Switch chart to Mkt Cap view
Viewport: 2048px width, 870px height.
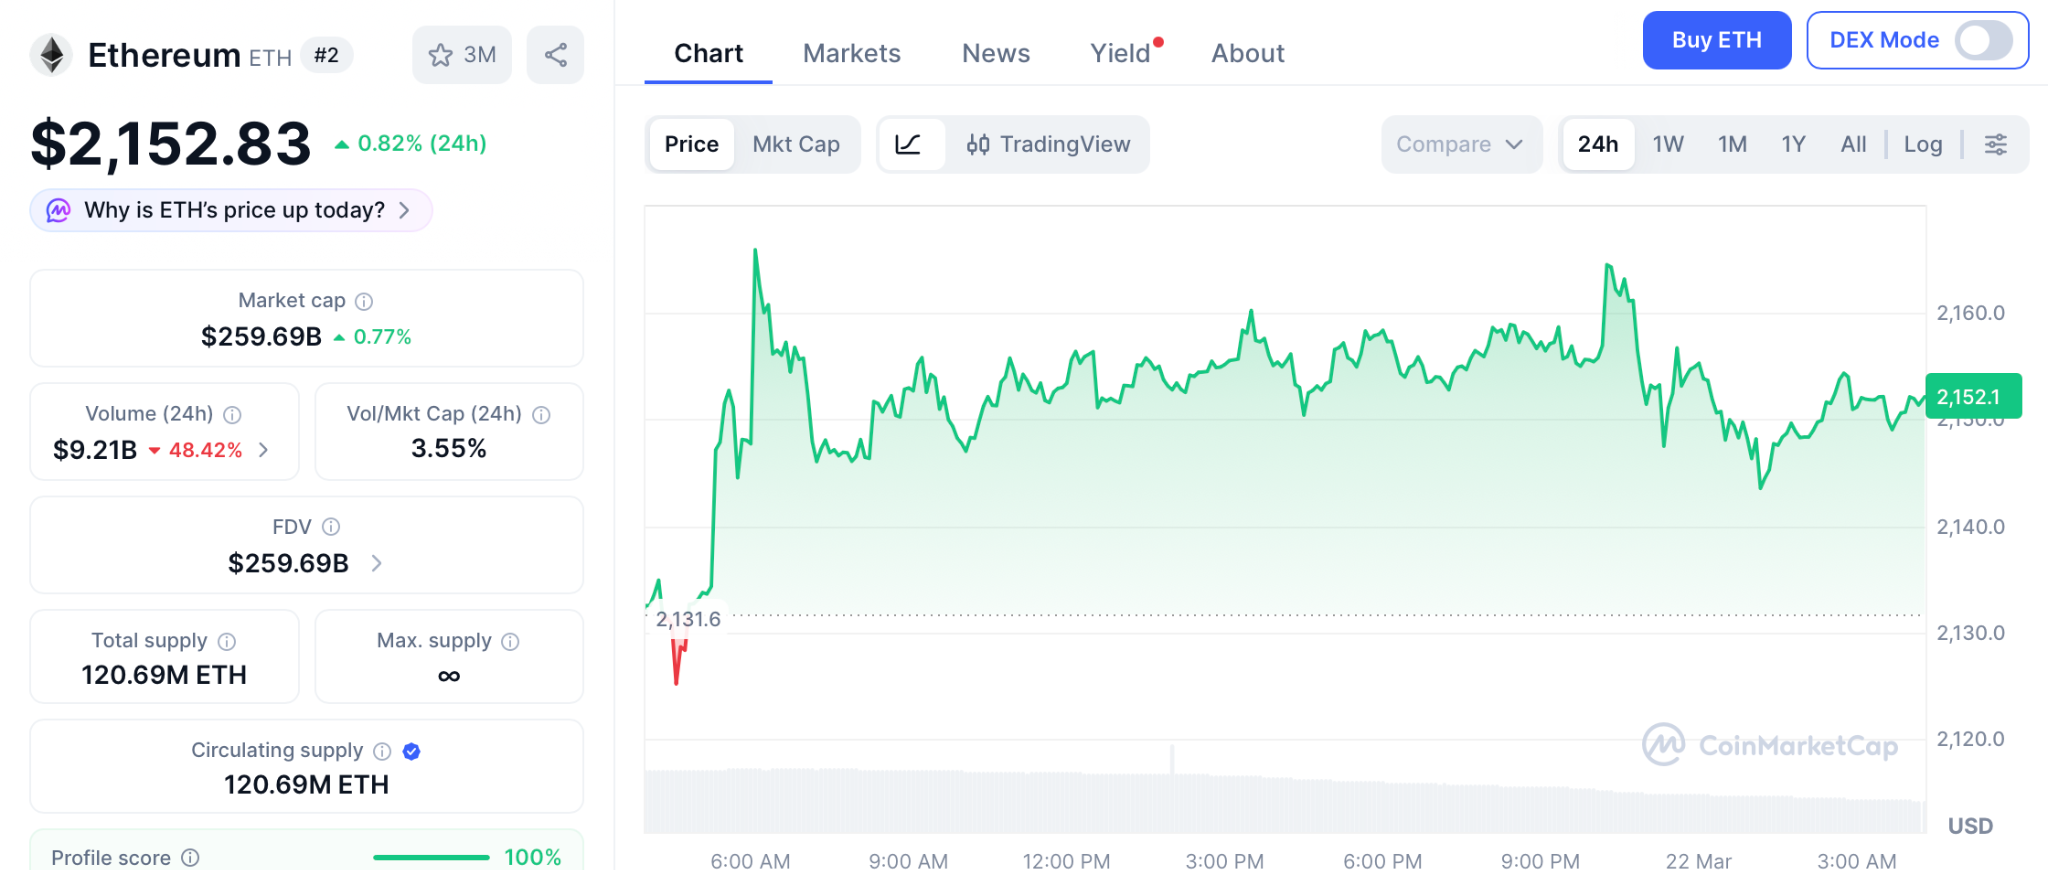coord(795,144)
